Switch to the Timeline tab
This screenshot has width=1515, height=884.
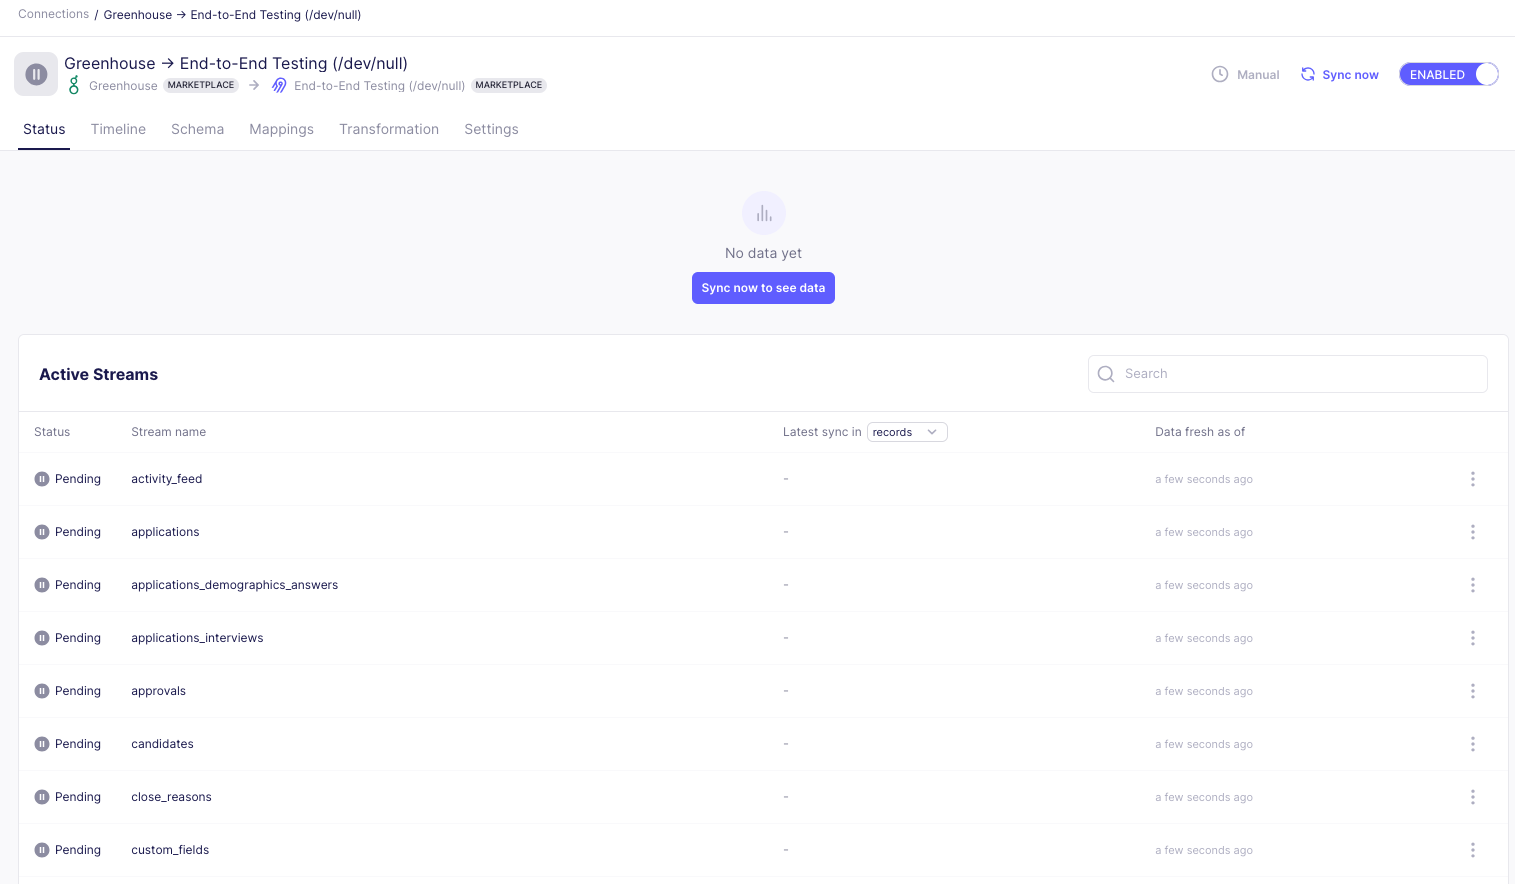(118, 129)
